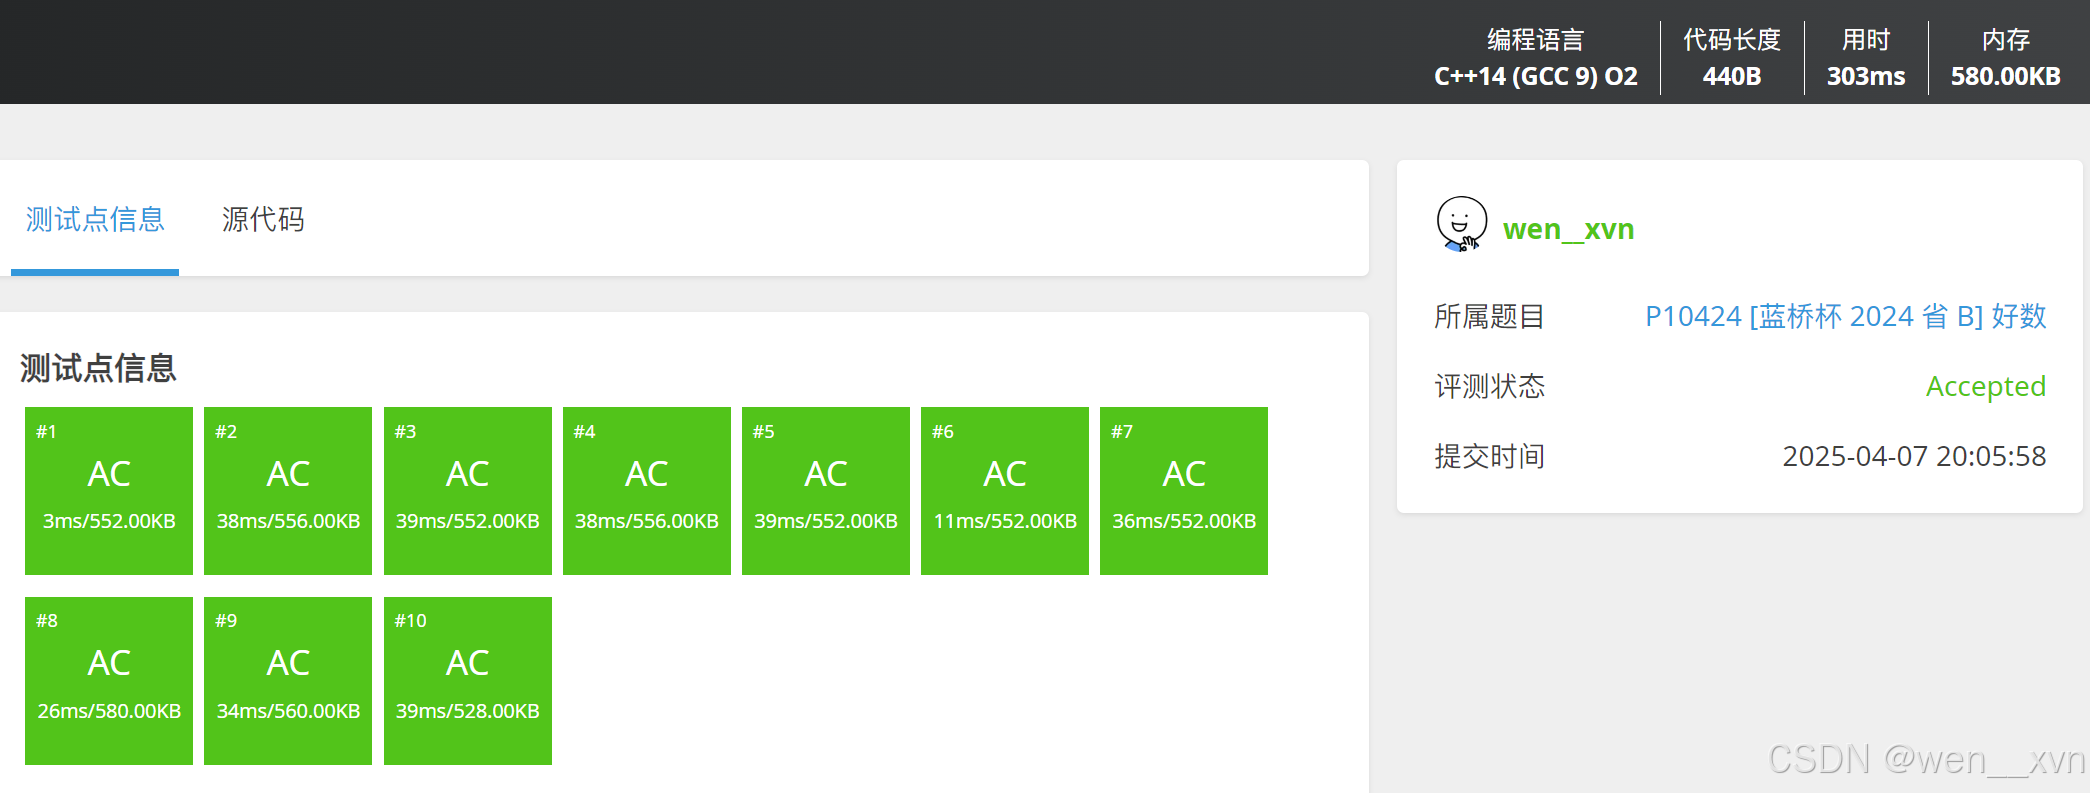Click the 编程语言 header label
Screen dimensions: 2090x793
1536,40
